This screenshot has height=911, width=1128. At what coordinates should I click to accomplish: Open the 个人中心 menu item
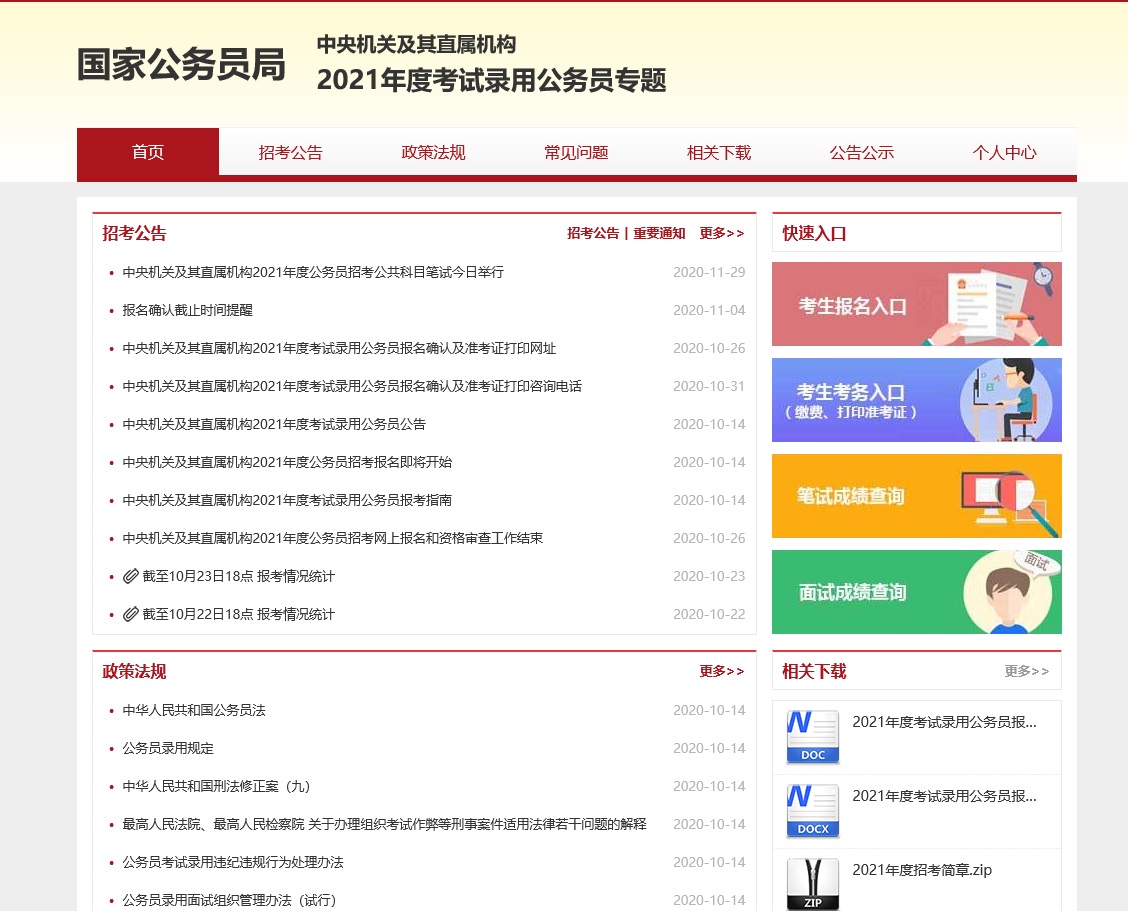tap(1005, 152)
